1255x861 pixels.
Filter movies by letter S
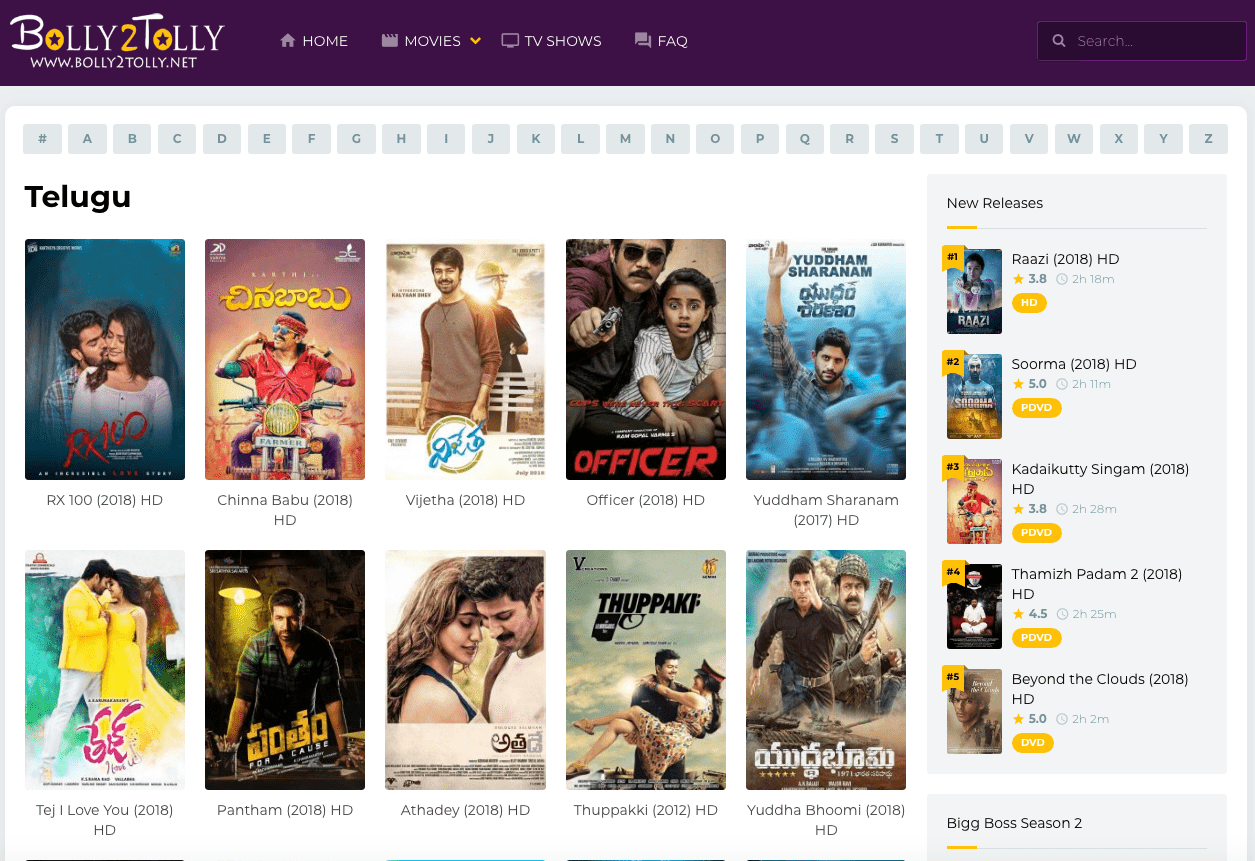(x=894, y=139)
